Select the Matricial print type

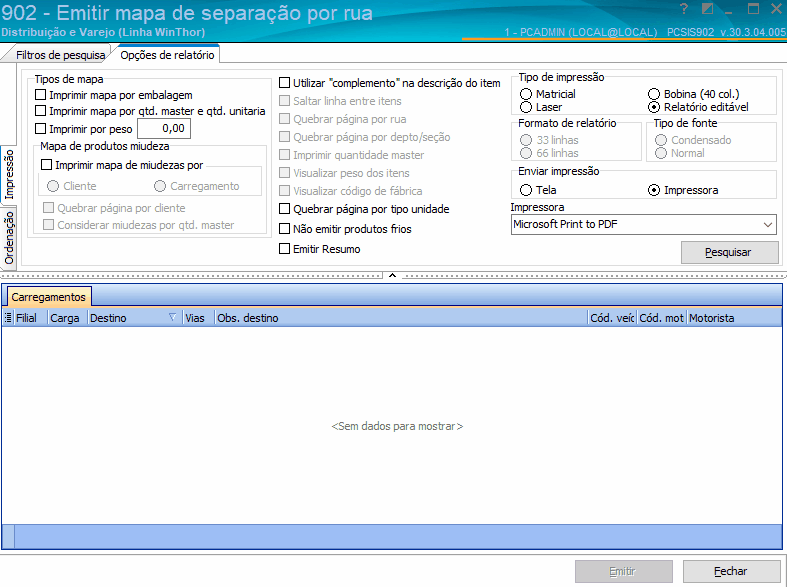(x=526, y=94)
